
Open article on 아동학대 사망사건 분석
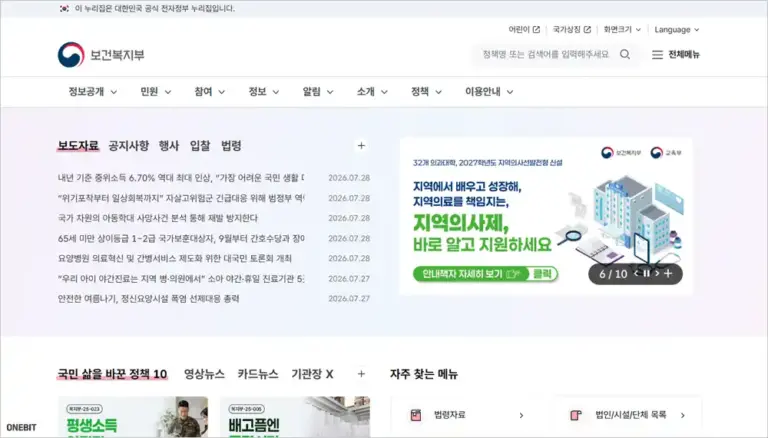(158, 218)
